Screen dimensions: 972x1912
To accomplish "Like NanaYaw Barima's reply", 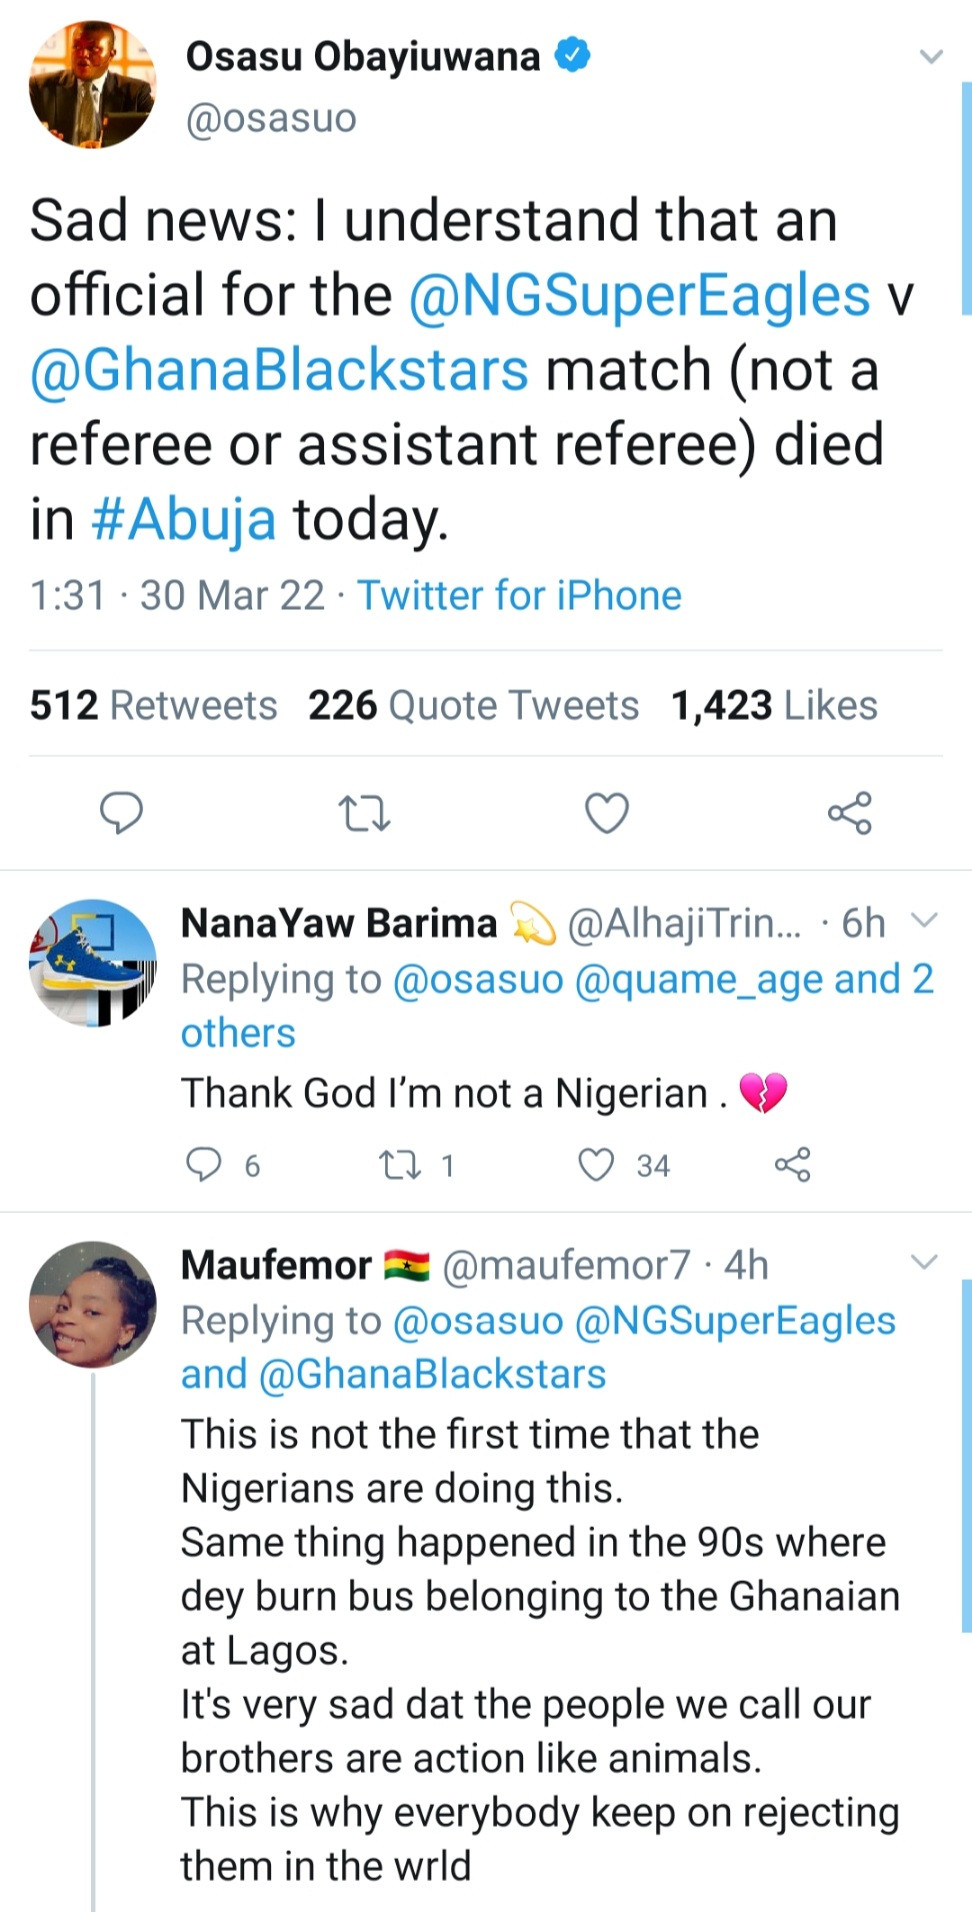I will point(597,1165).
